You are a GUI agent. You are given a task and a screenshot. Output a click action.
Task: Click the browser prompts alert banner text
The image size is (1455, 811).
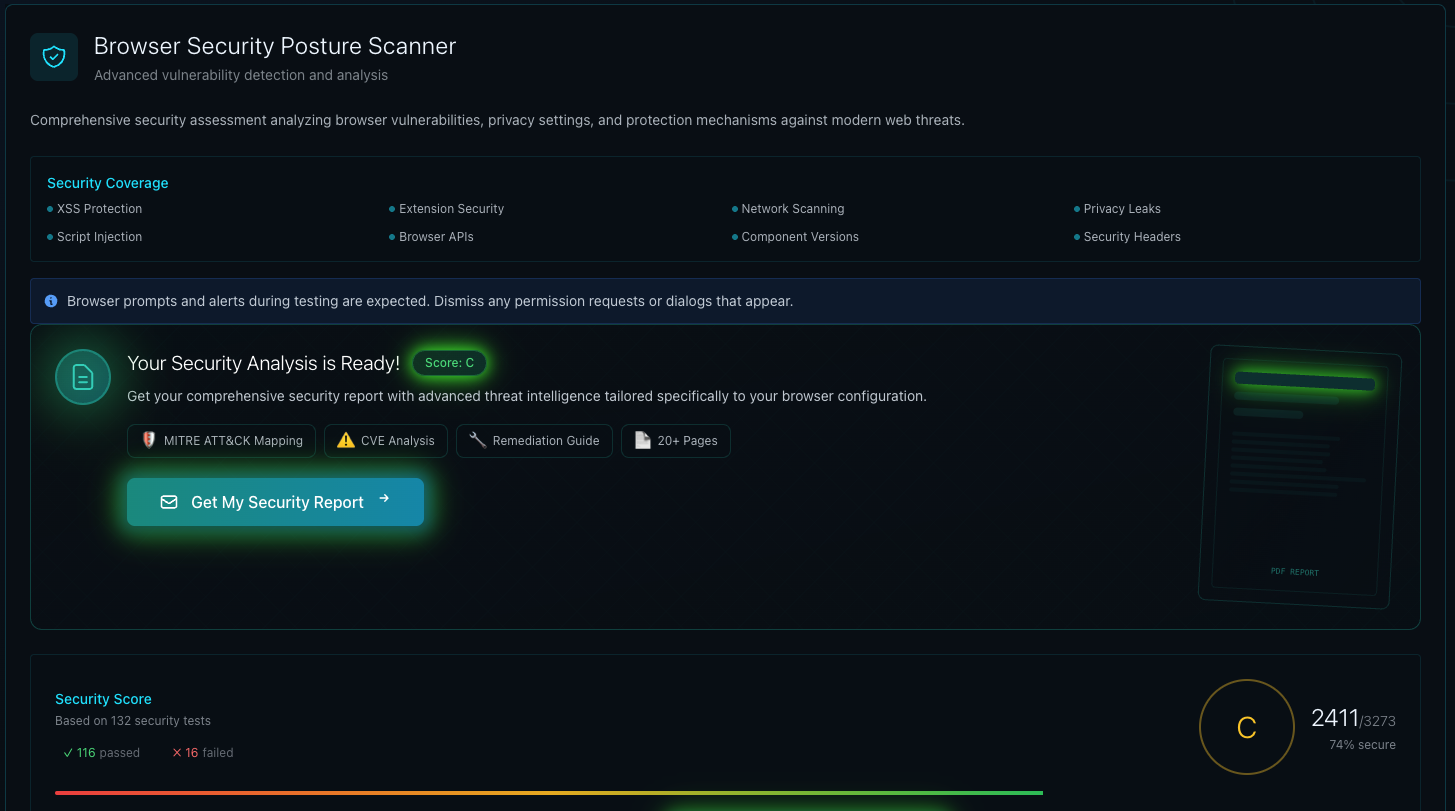pyautogui.click(x=430, y=301)
